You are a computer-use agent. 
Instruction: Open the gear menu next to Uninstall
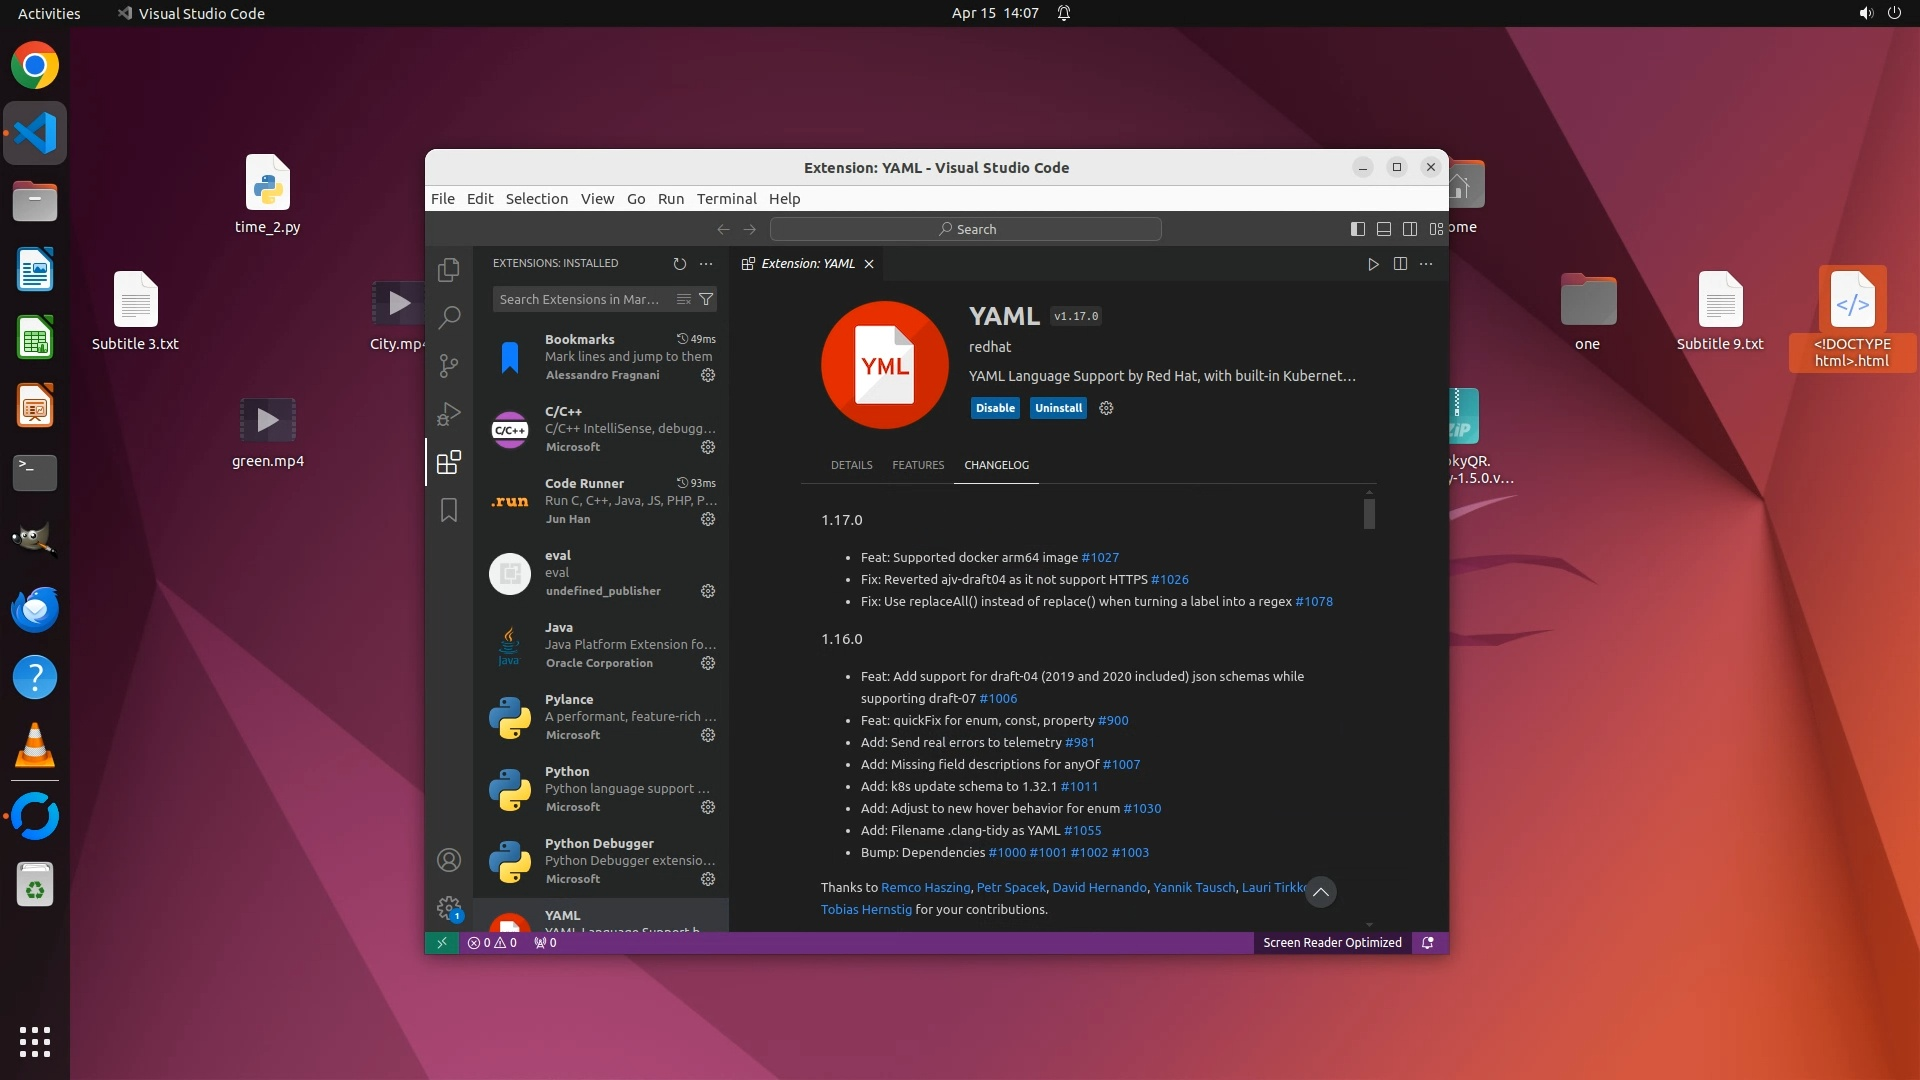pos(1106,408)
